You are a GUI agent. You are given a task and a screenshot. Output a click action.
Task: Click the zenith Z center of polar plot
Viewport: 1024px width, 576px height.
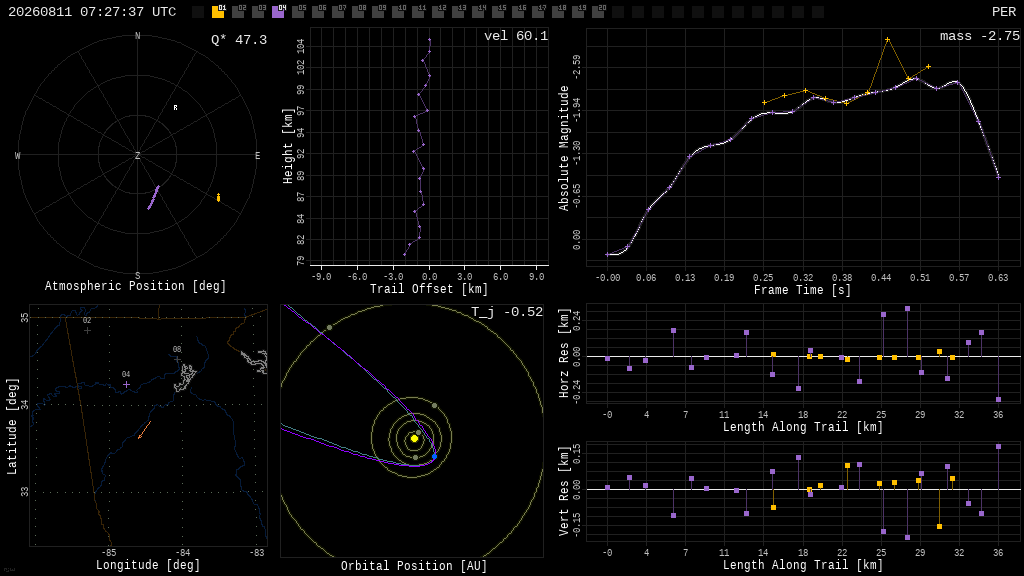coord(137,155)
